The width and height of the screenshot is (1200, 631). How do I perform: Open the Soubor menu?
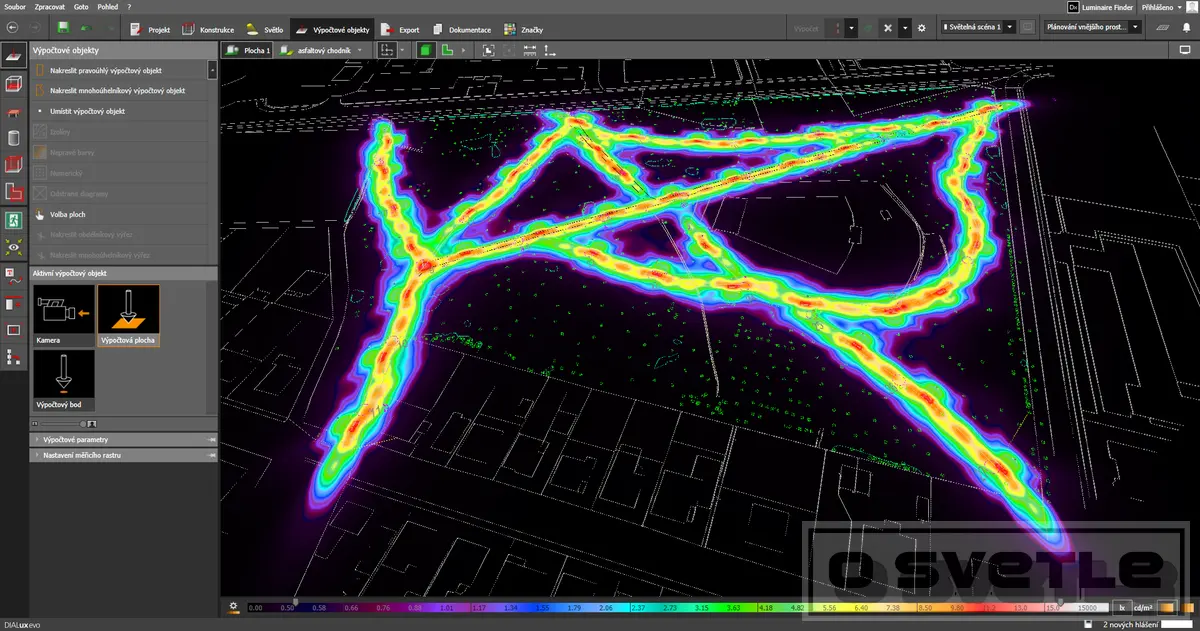tap(14, 6)
